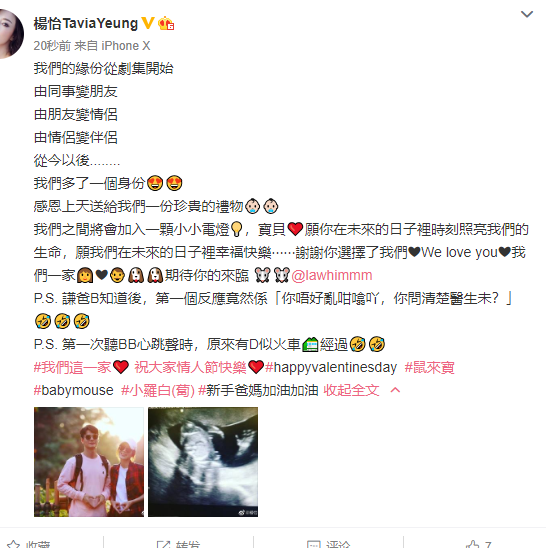This screenshot has width=546, height=548.
Task: Click the favorite star icon
Action: pyautogui.click(x=13, y=544)
